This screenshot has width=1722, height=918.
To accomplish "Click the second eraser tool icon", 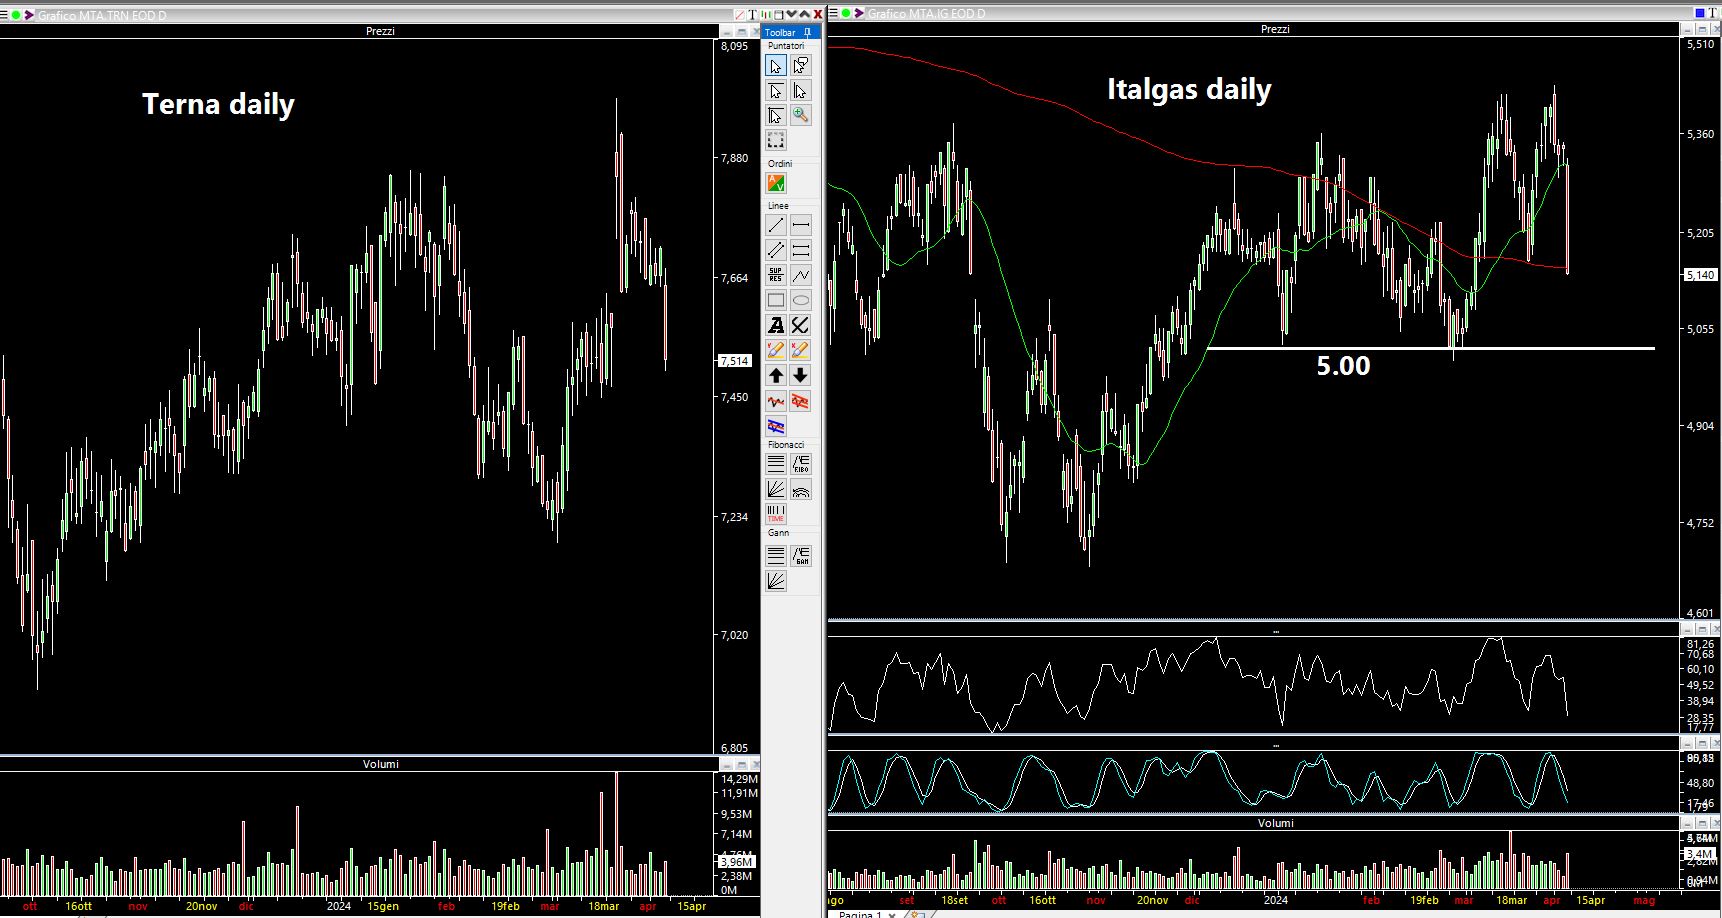I will pos(801,350).
